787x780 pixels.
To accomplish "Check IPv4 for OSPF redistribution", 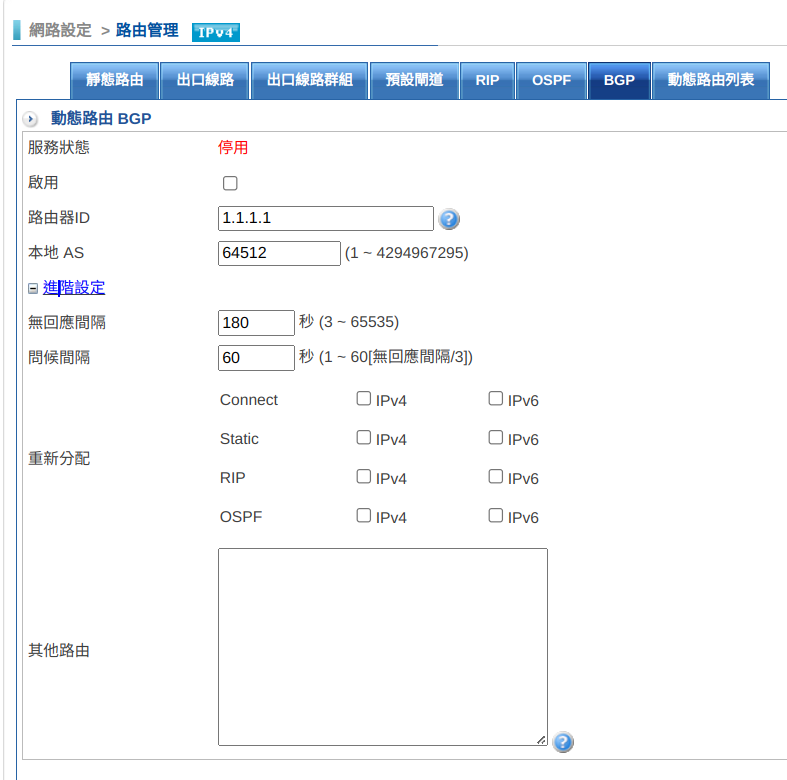I will [364, 516].
